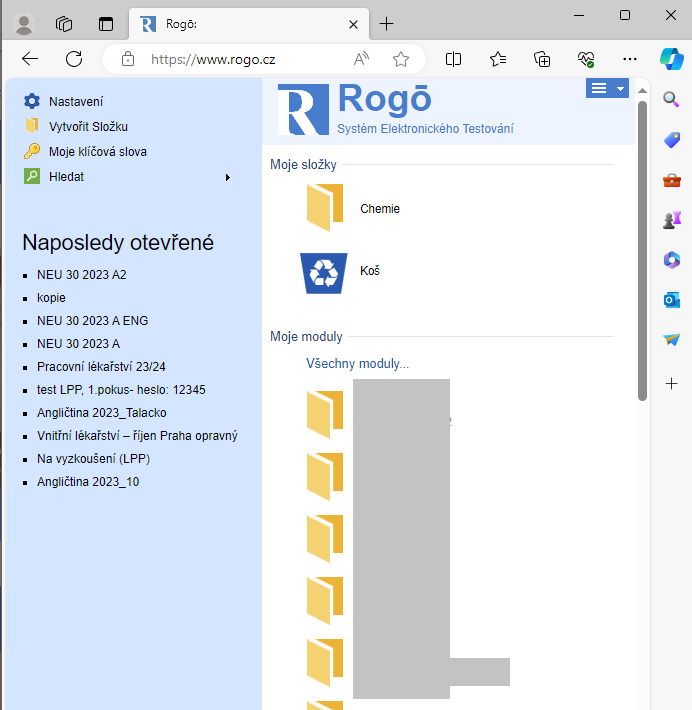
Task: Click the Rogō logo image
Action: click(x=303, y=109)
